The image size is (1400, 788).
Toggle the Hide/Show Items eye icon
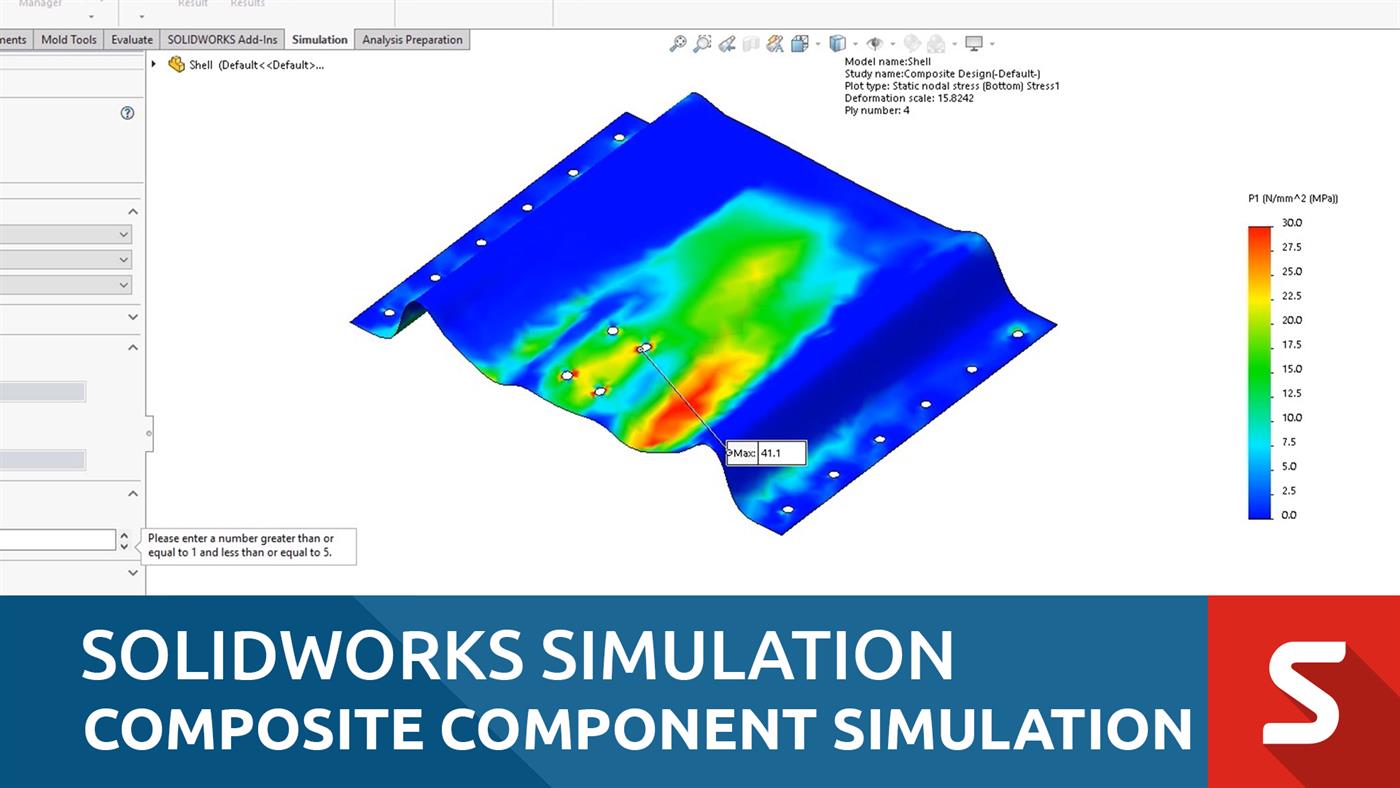click(874, 43)
